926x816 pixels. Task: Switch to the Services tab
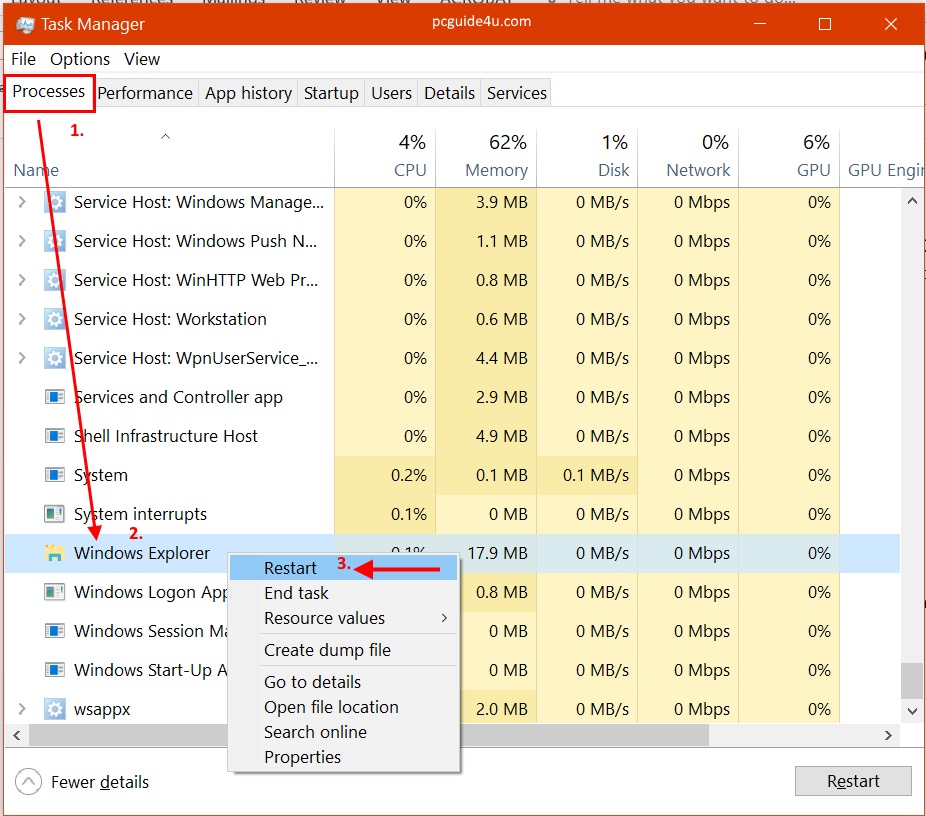point(517,93)
